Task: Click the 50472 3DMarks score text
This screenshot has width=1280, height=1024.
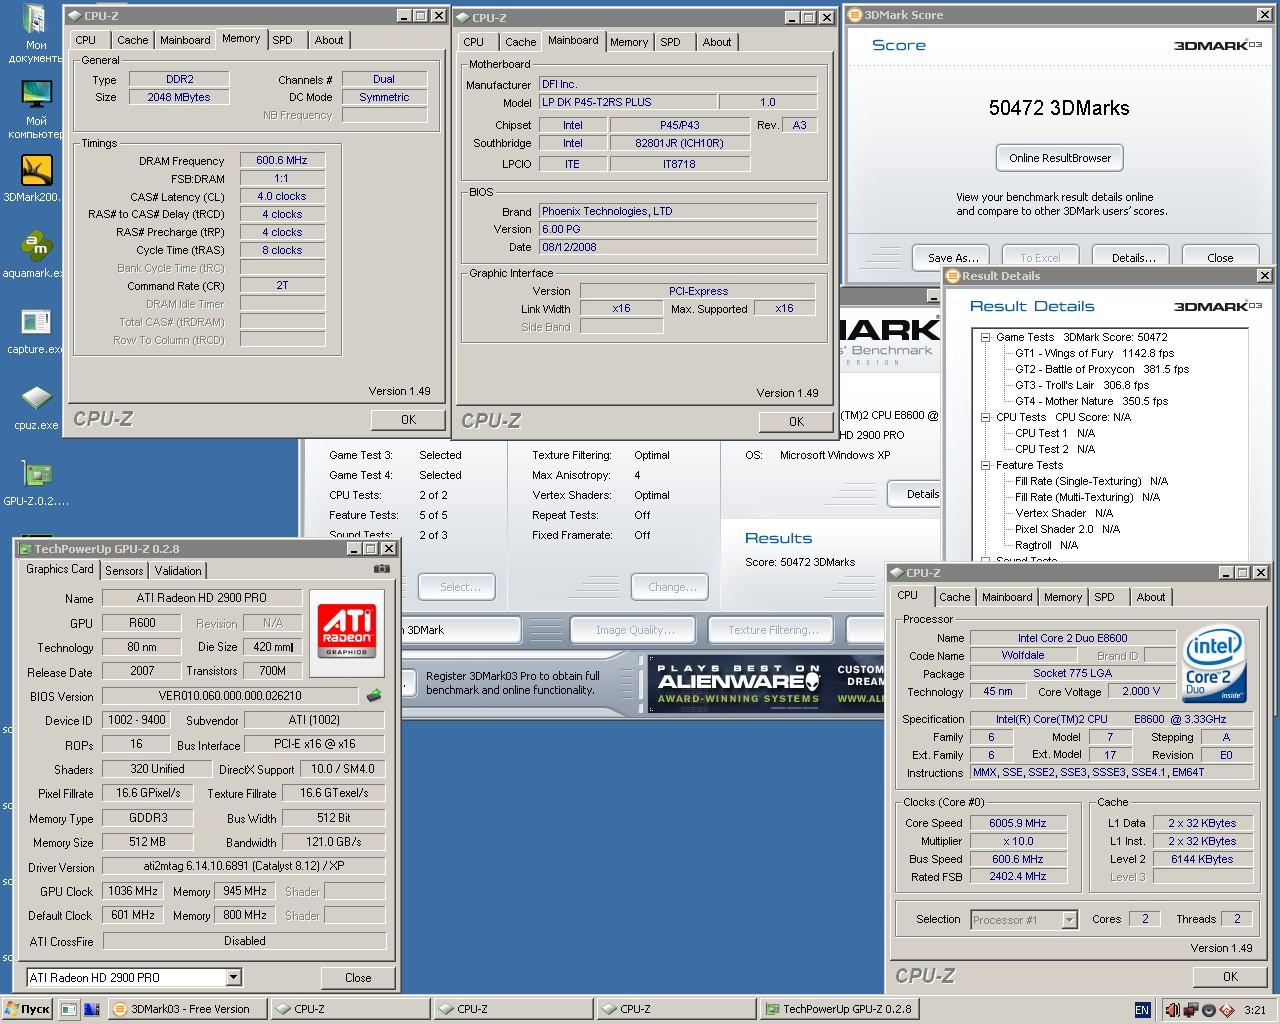Action: click(x=1059, y=108)
